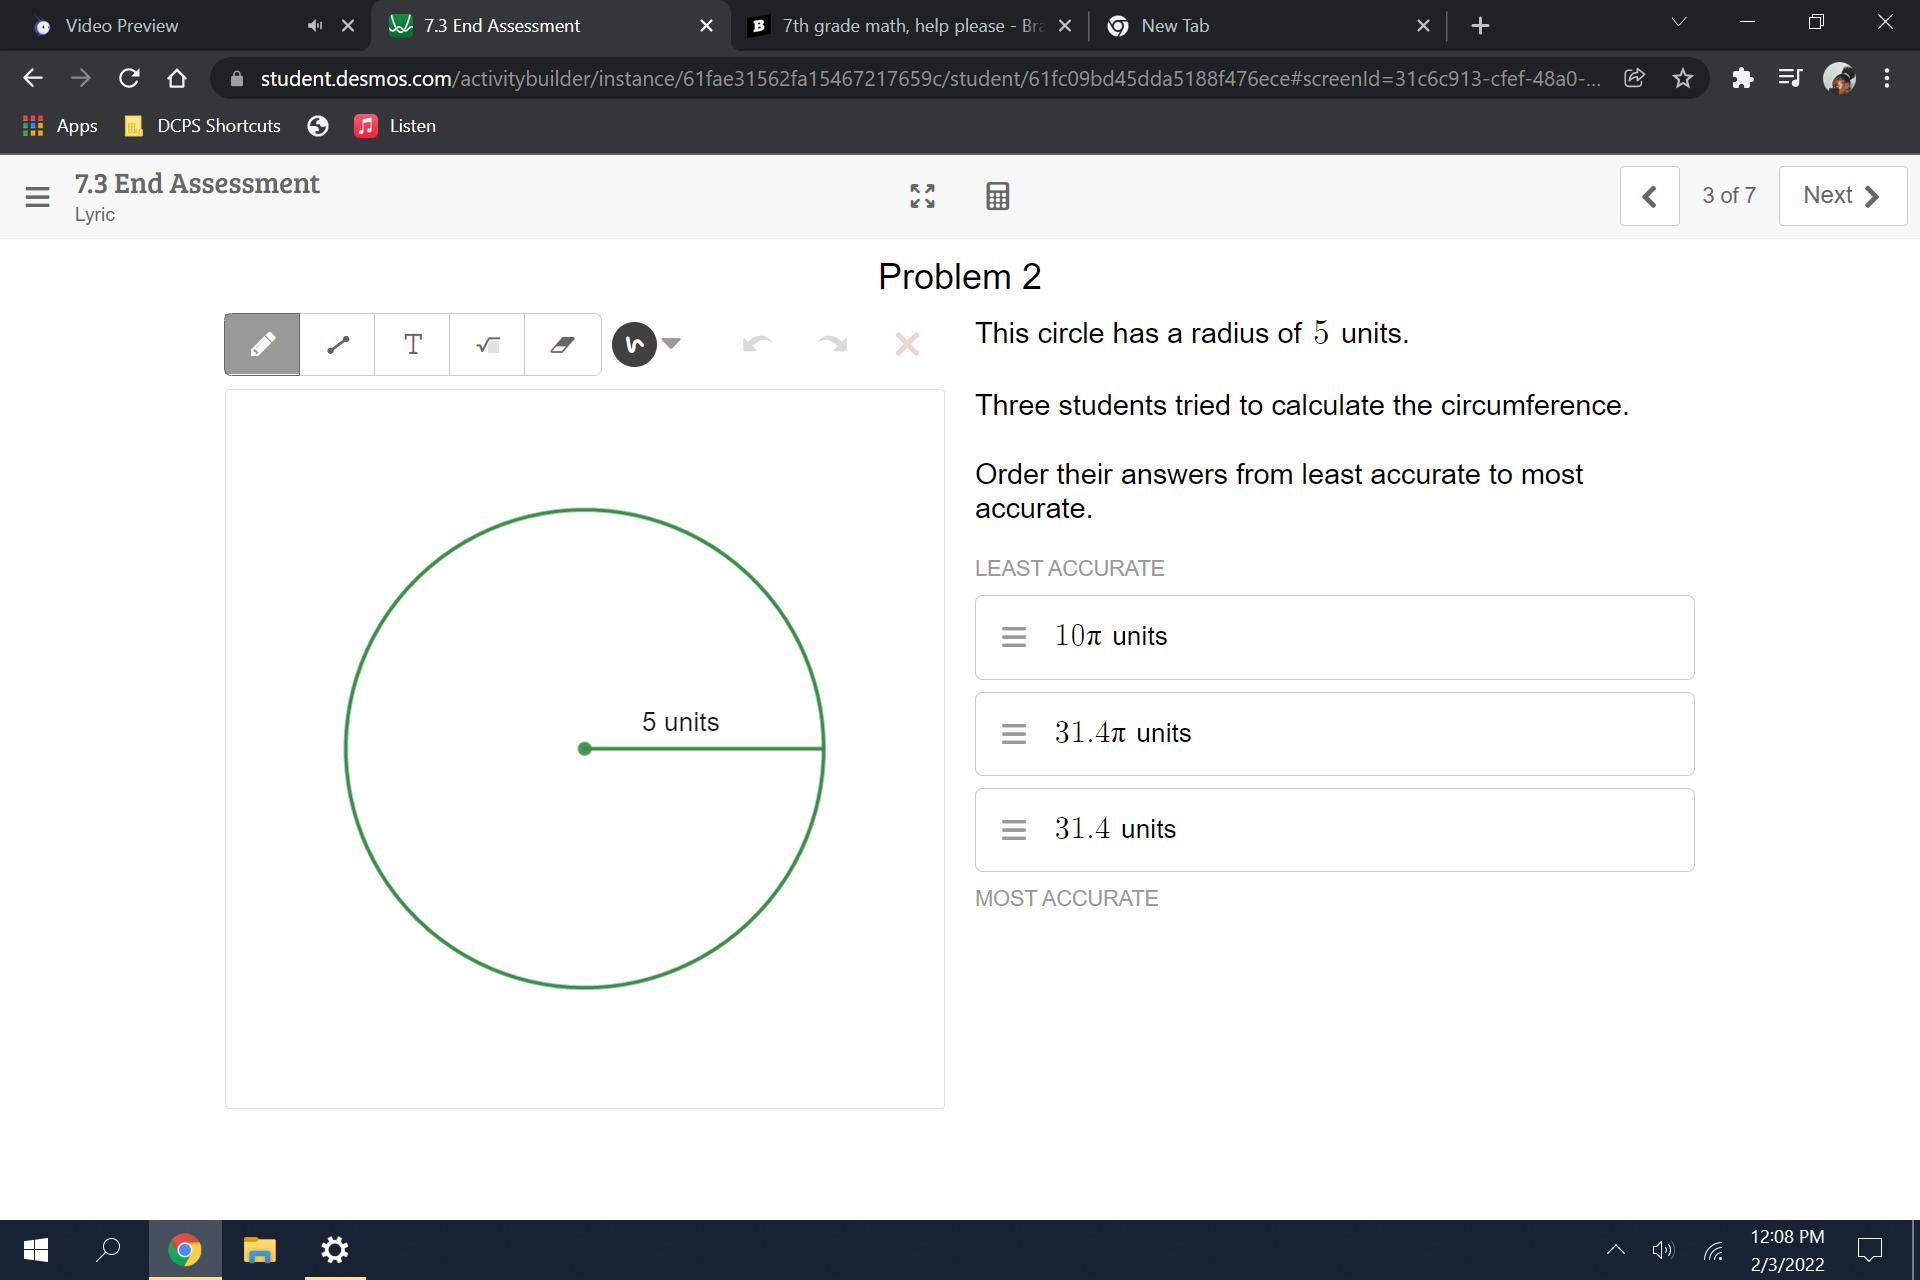
Task: Click the fullscreen expand icon
Action: coord(922,196)
